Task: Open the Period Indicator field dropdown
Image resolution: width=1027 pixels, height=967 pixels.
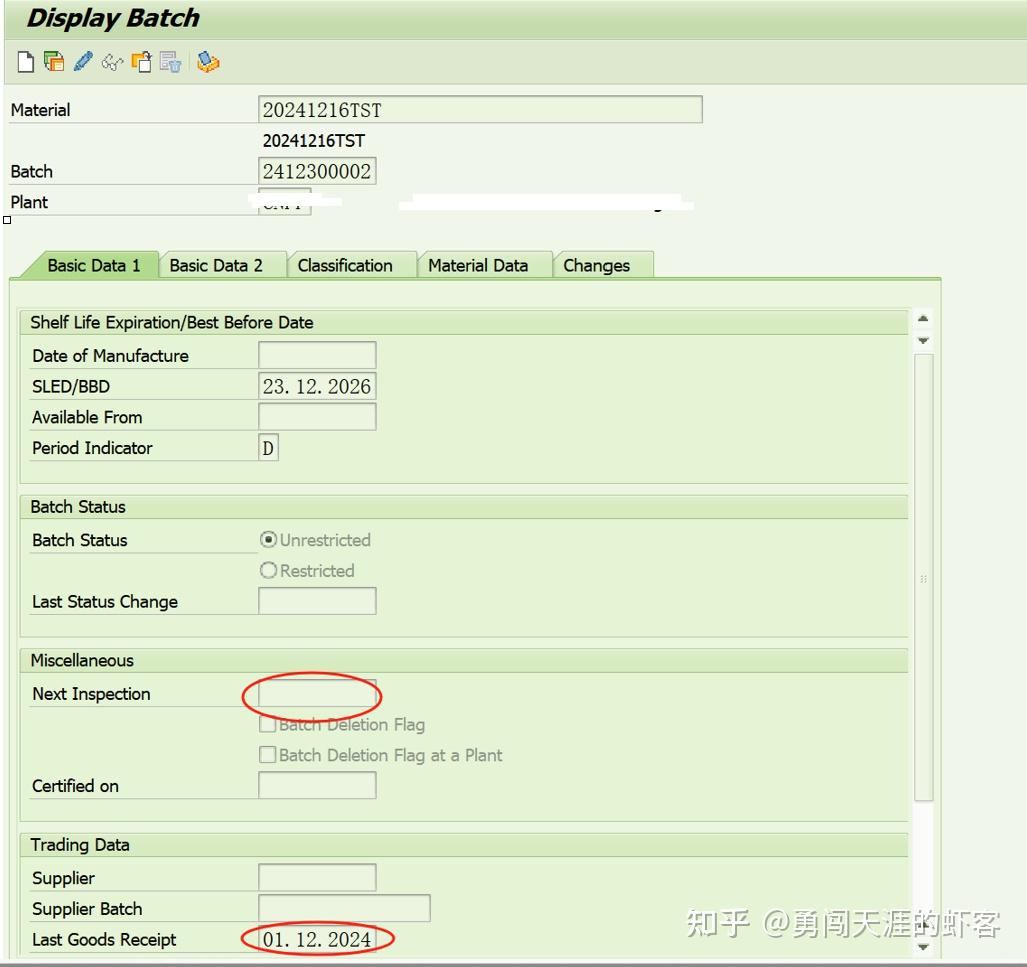Action: [268, 447]
